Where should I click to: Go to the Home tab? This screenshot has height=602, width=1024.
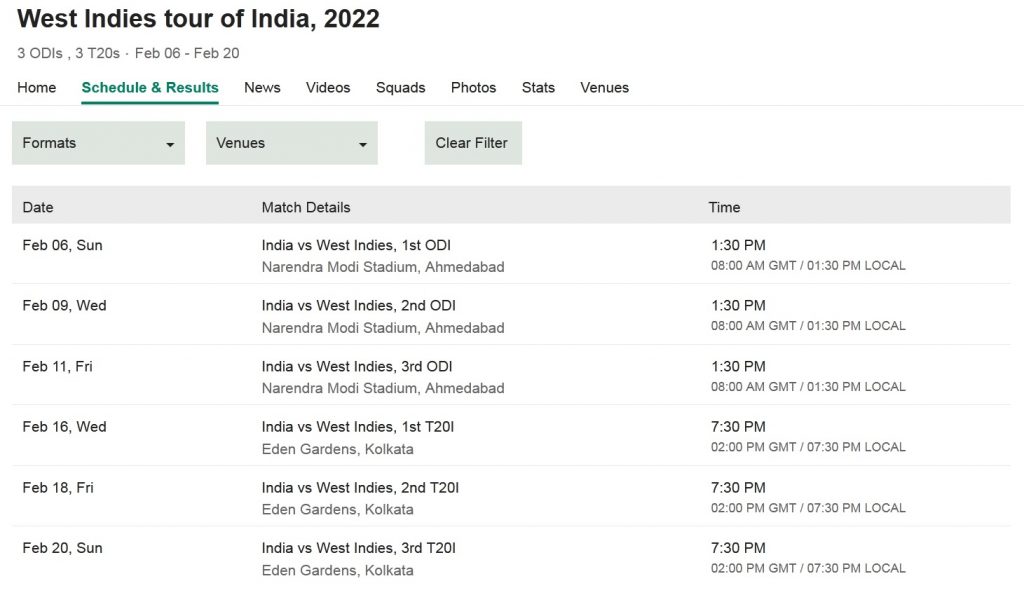(x=37, y=88)
